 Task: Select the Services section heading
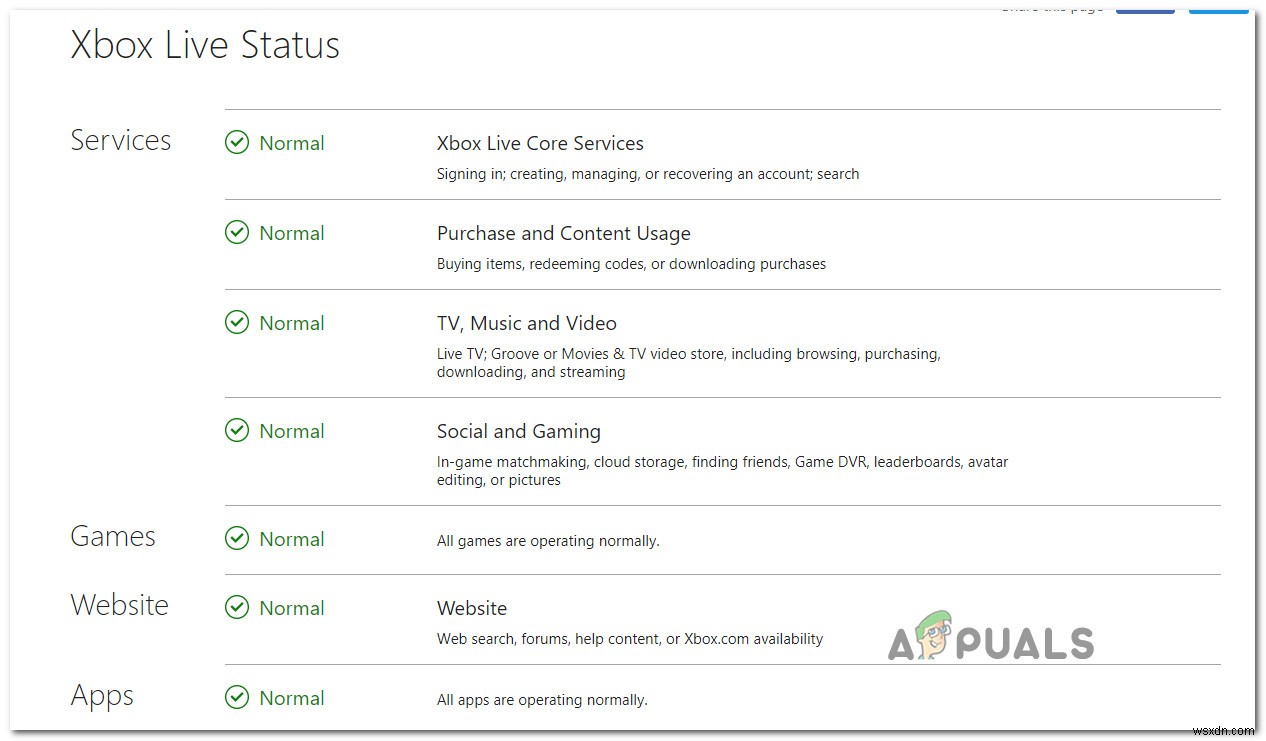pyautogui.click(x=121, y=141)
